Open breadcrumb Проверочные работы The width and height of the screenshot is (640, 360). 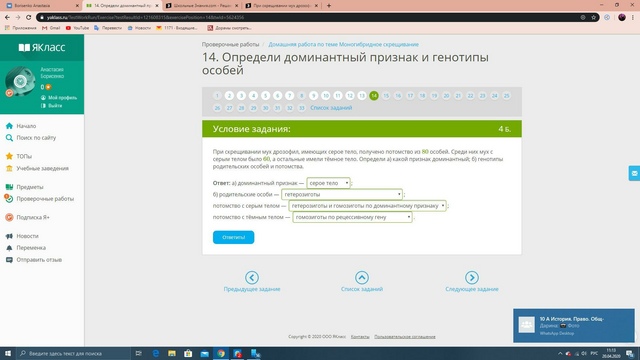pos(230,44)
